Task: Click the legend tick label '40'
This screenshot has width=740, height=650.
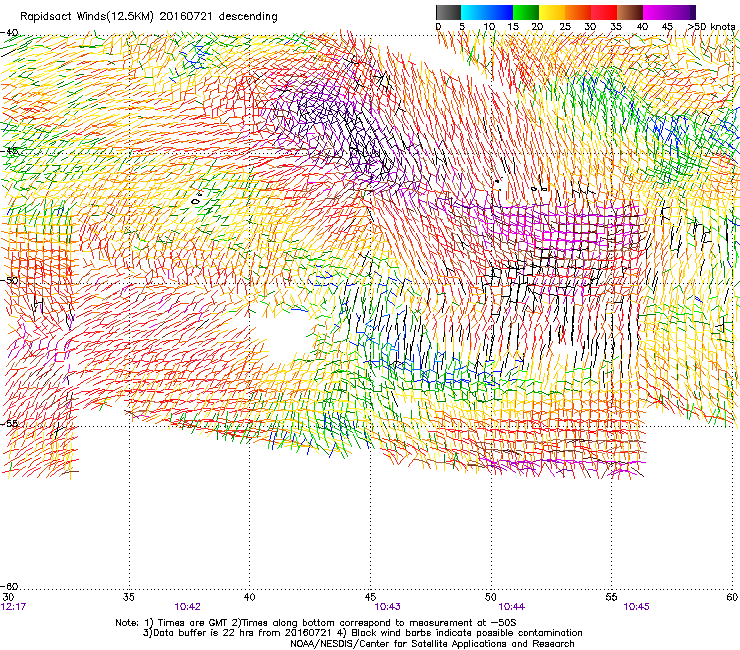Action: click(642, 27)
